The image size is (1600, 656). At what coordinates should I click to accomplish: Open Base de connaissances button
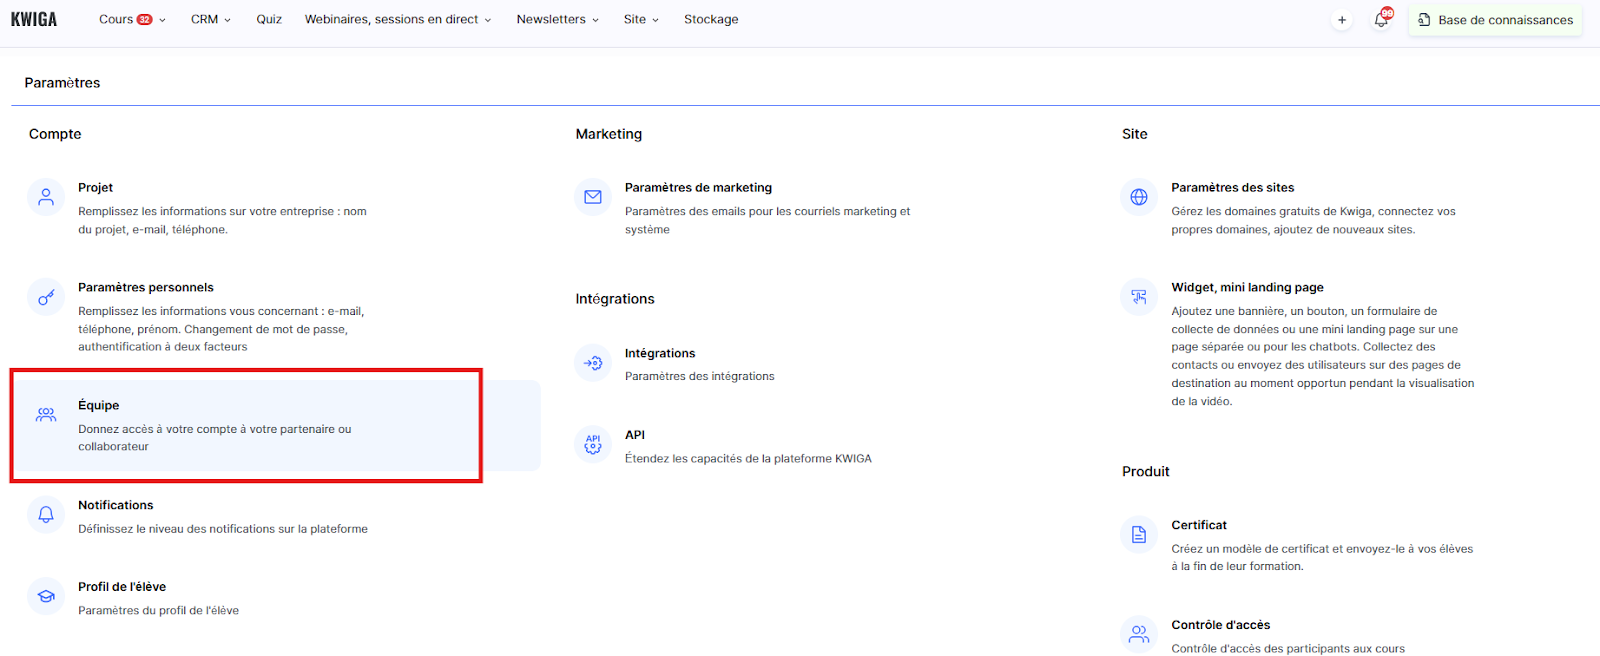pyautogui.click(x=1495, y=20)
